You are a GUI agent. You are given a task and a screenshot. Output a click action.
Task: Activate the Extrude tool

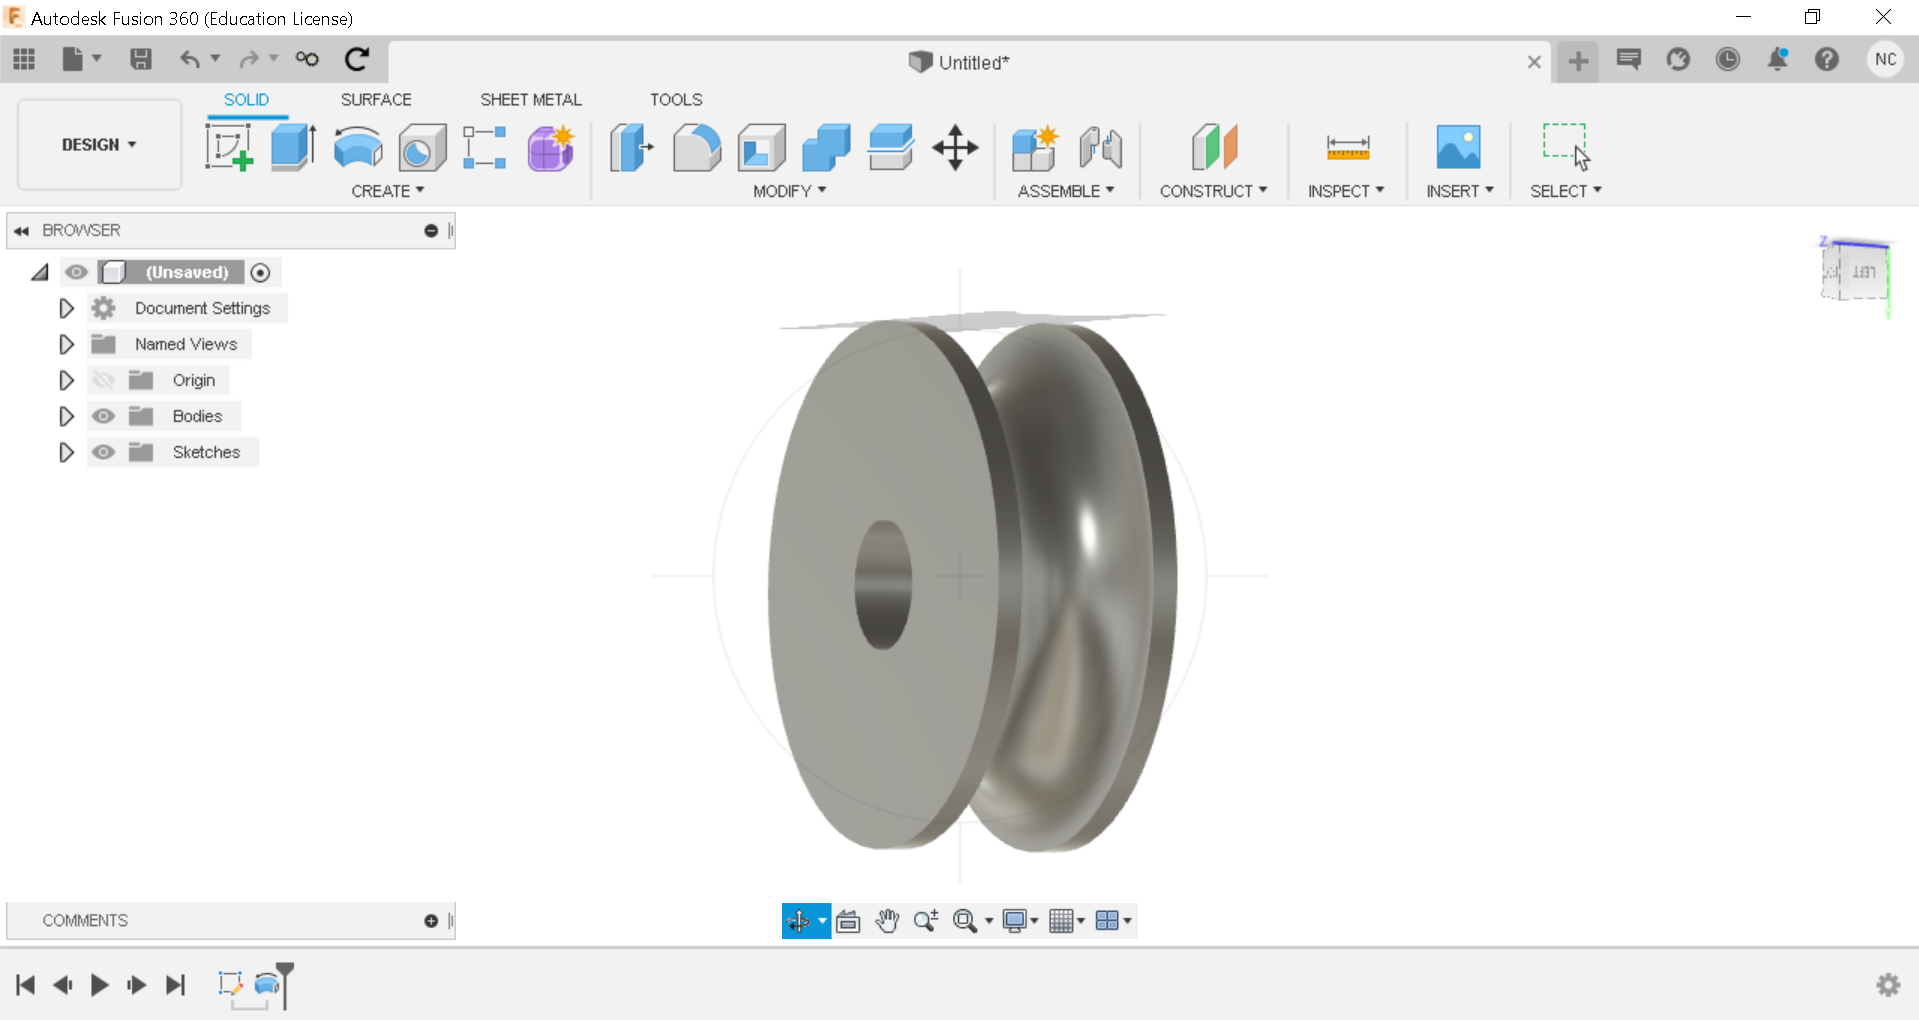292,148
